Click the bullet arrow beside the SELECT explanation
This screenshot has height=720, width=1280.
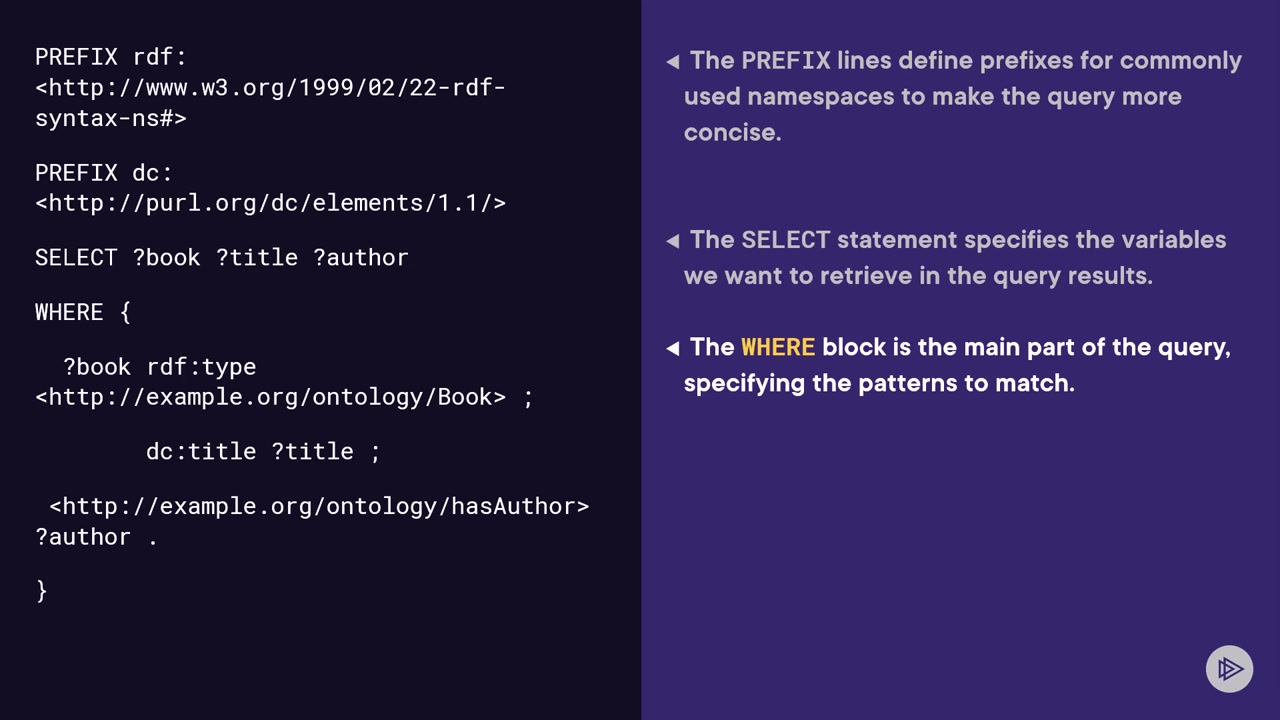673,241
